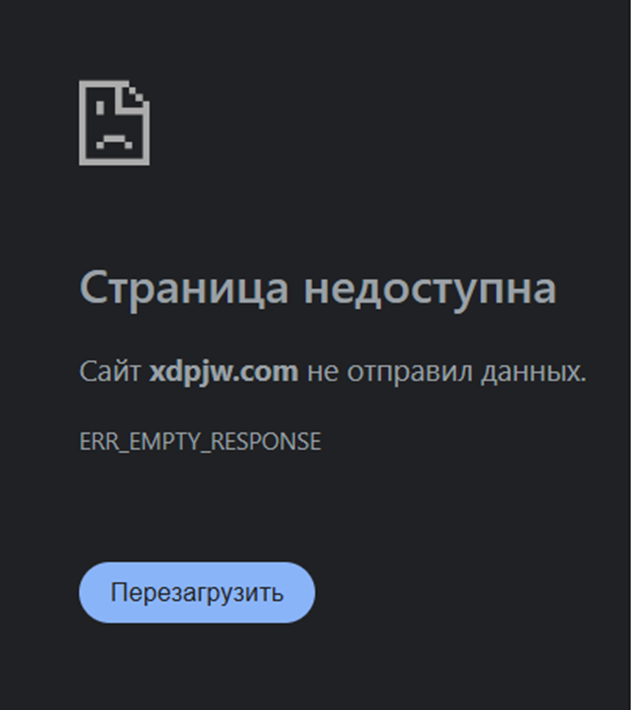This screenshot has width=631, height=710.
Task: Click the single eye on sad page icon
Action: [100, 108]
